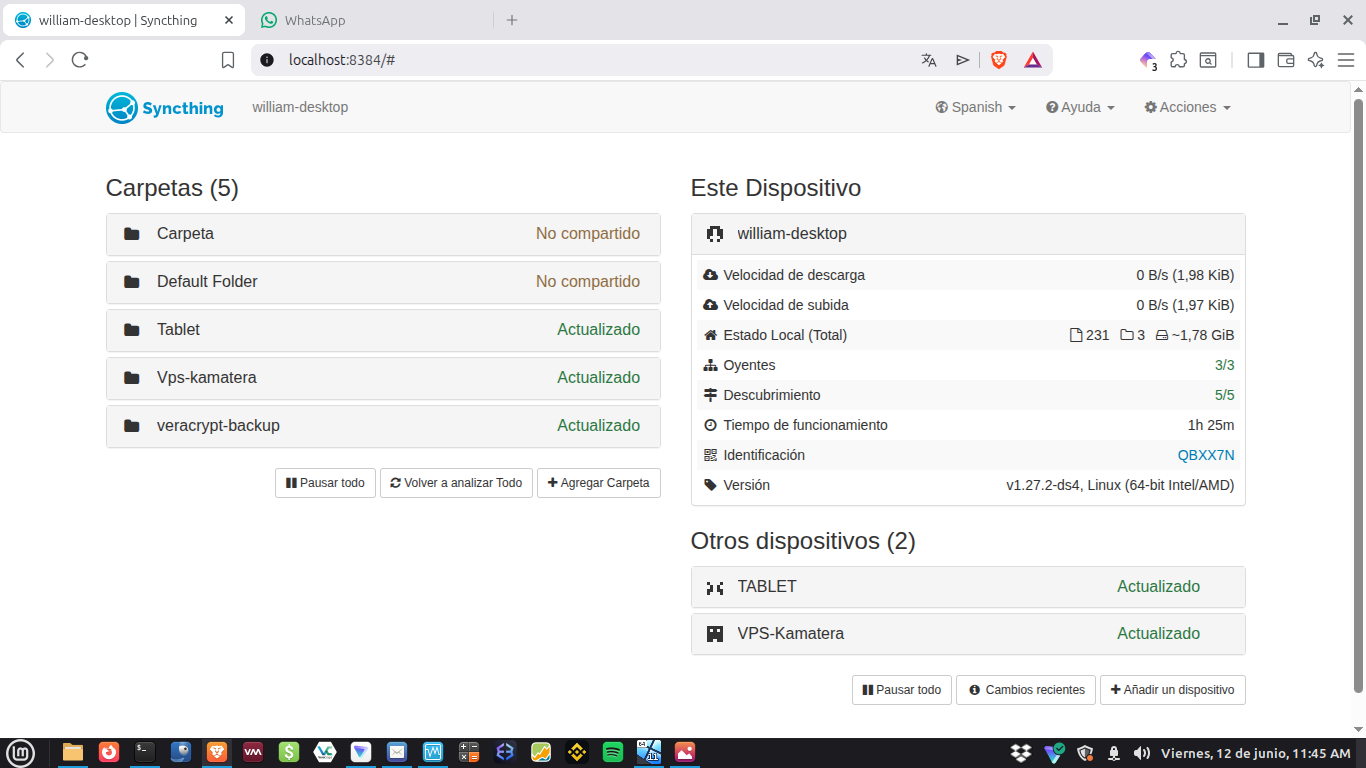The width and height of the screenshot is (1366, 768).
Task: Click the share arrow icon in address bar
Action: pyautogui.click(x=962, y=60)
